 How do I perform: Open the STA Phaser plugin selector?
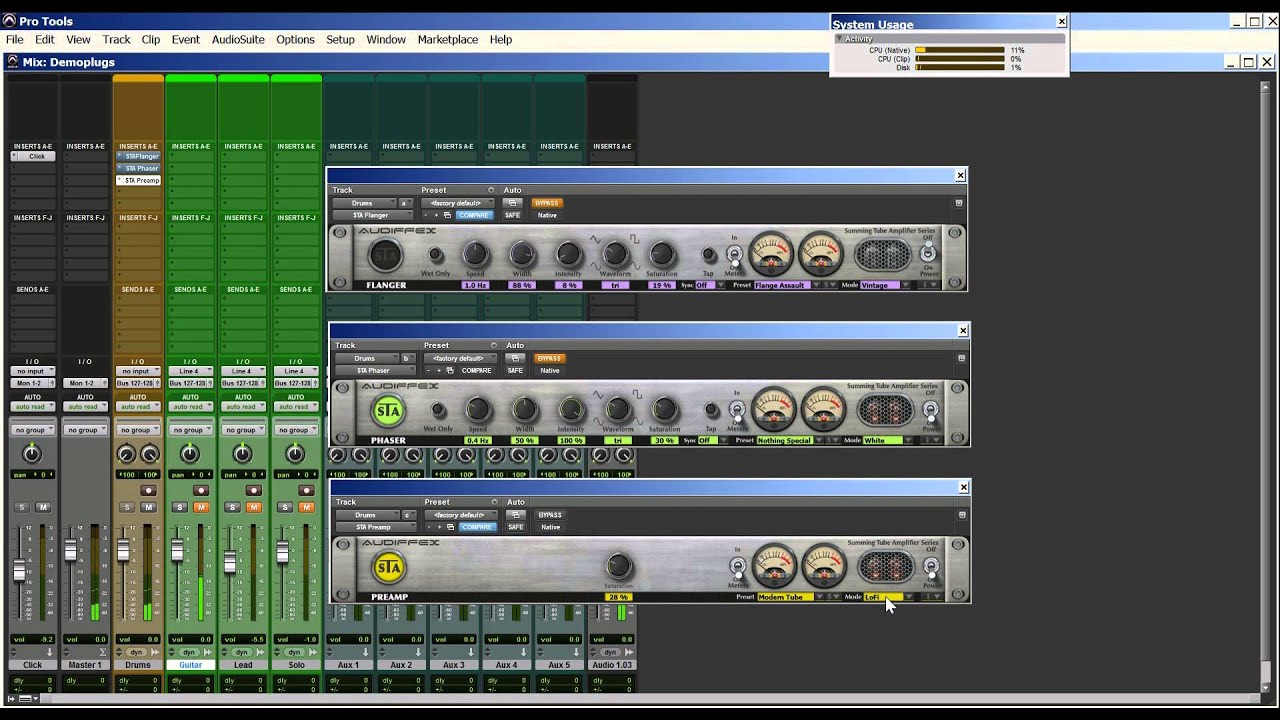tap(375, 370)
